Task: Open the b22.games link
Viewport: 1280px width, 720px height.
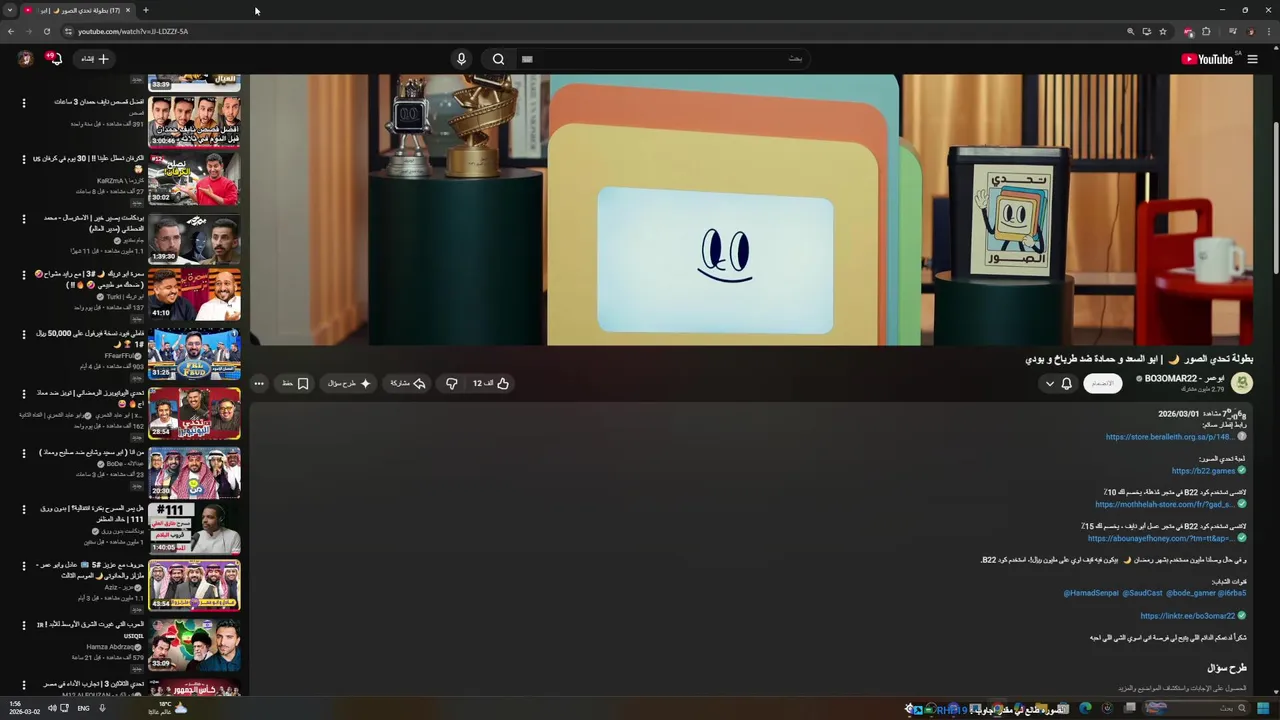Action: (1203, 471)
